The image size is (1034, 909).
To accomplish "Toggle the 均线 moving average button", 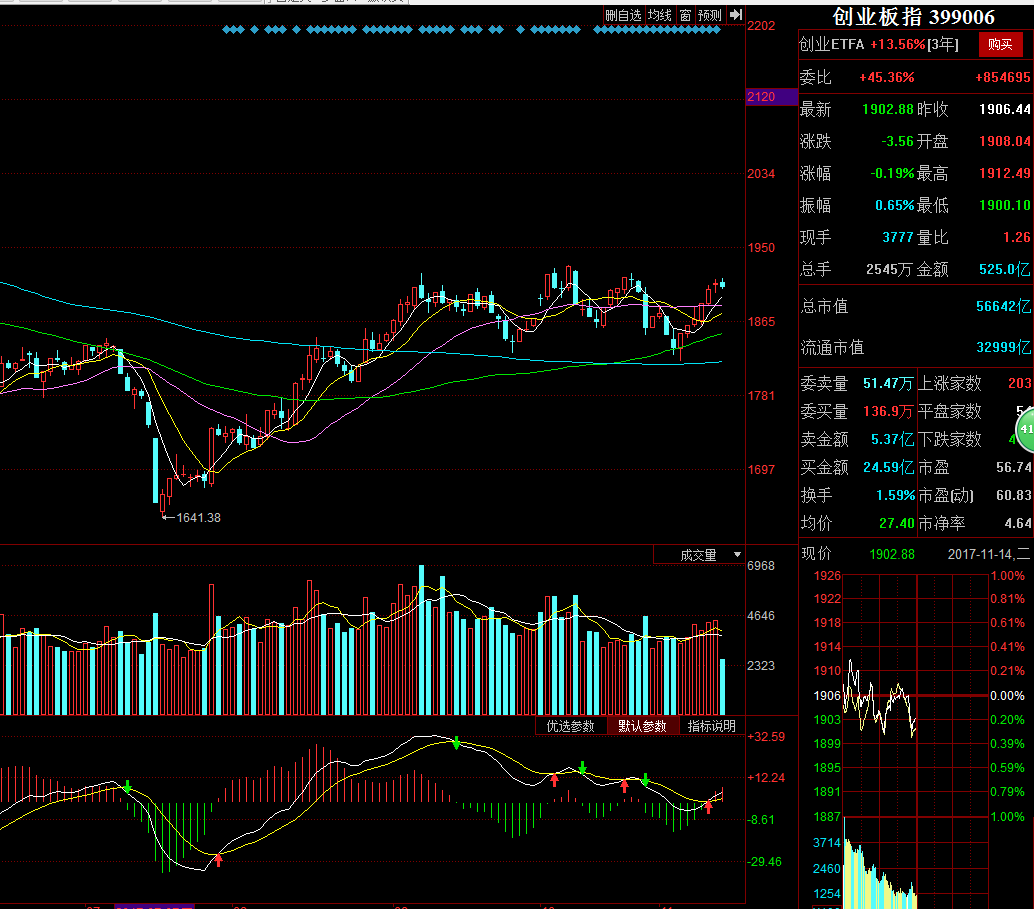I will click(x=659, y=15).
